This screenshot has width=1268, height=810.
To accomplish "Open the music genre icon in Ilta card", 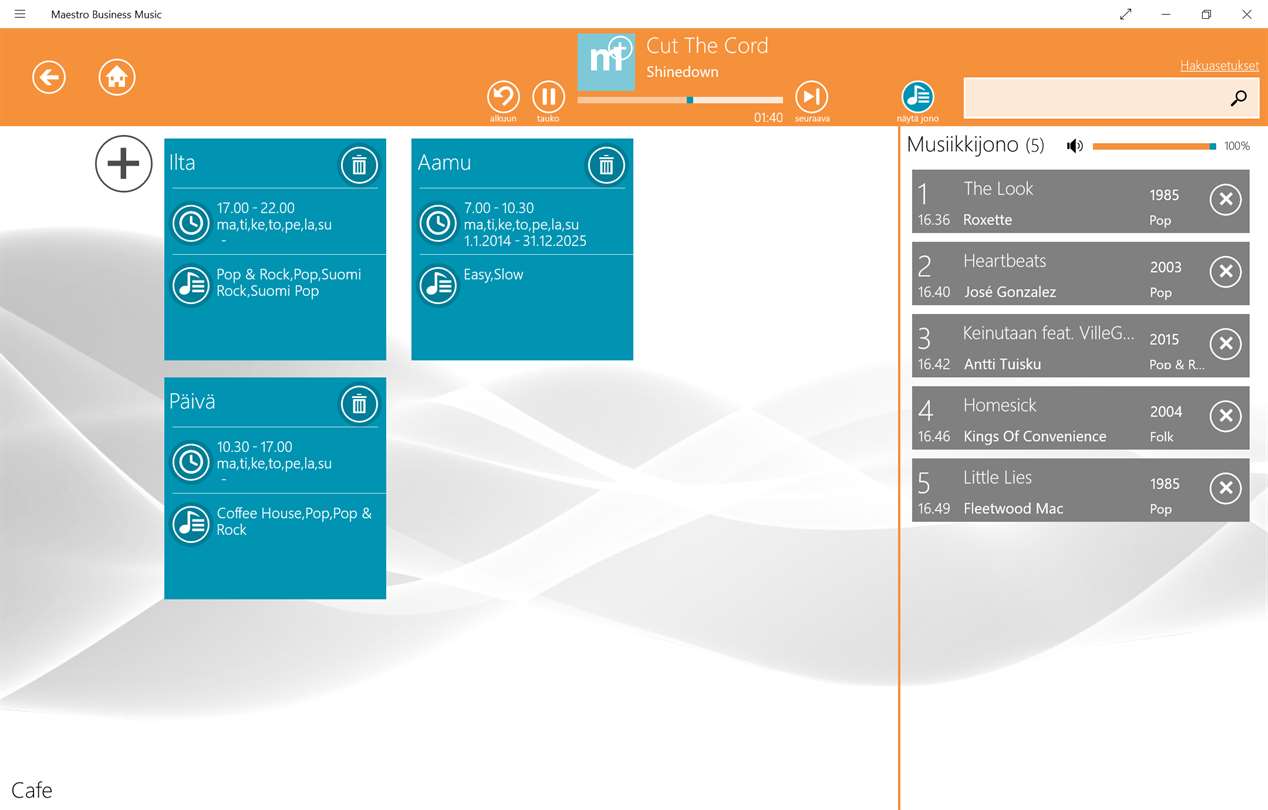I will (x=191, y=285).
